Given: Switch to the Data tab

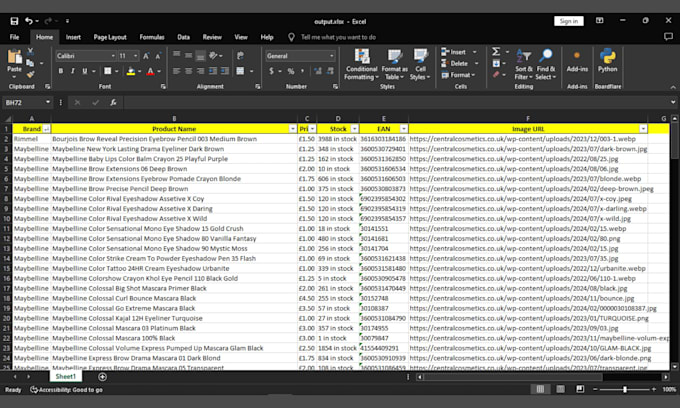Looking at the screenshot, I should pyautogui.click(x=183, y=37).
